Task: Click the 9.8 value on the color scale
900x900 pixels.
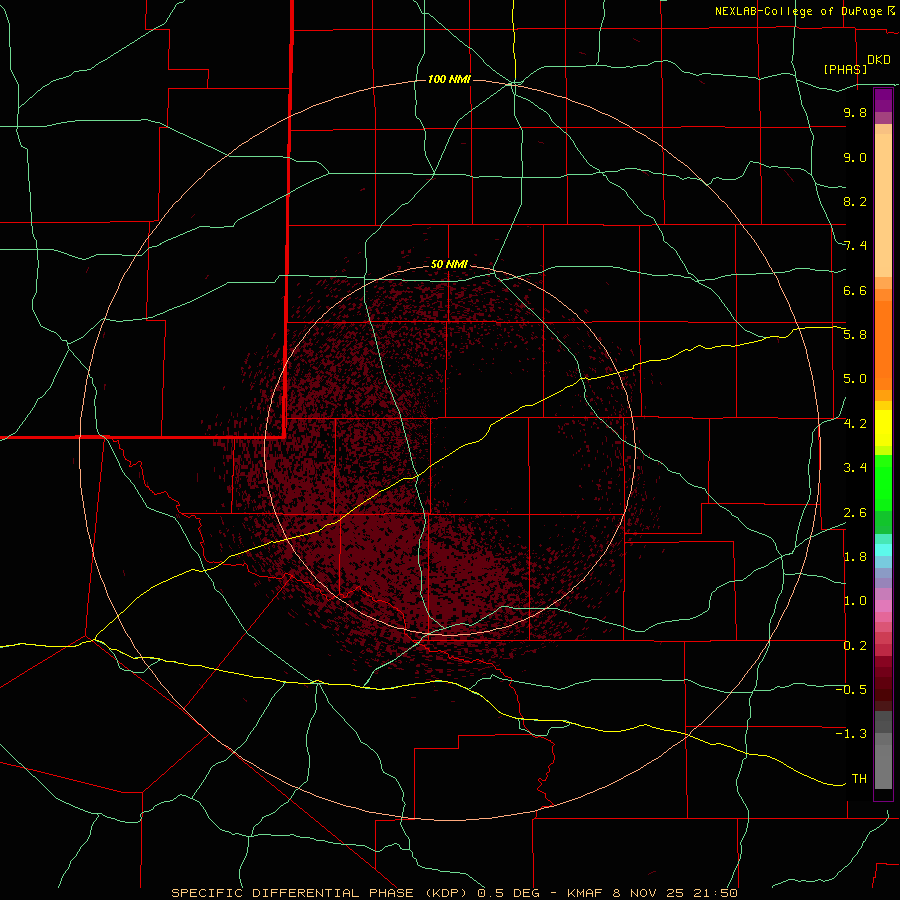Action: coord(855,113)
